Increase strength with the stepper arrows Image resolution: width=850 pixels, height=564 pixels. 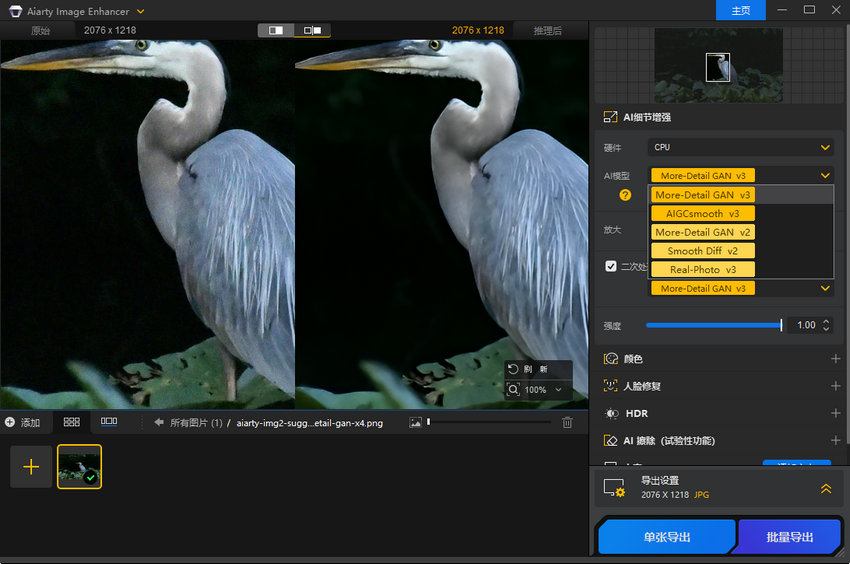pyautogui.click(x=826, y=322)
